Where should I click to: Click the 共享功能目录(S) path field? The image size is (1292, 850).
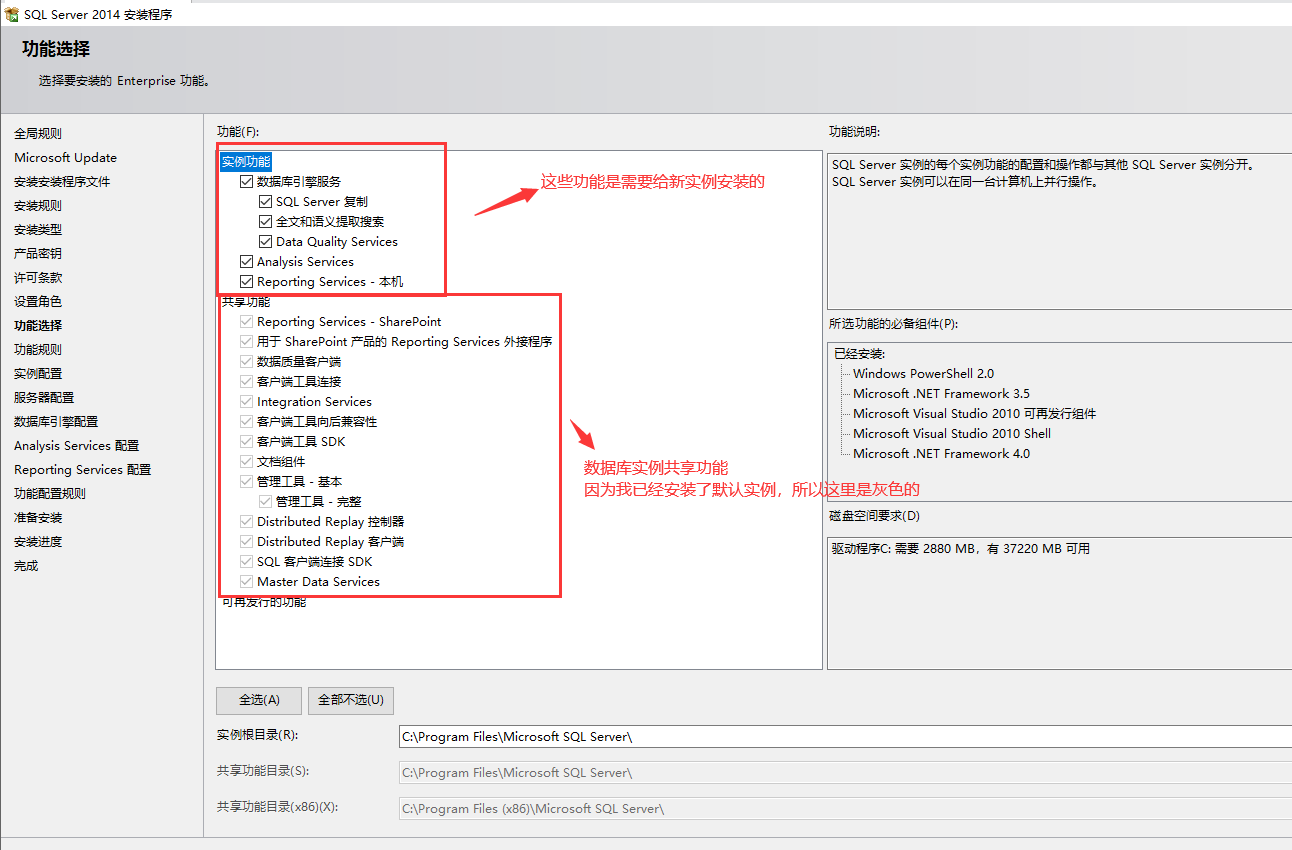[x=845, y=773]
